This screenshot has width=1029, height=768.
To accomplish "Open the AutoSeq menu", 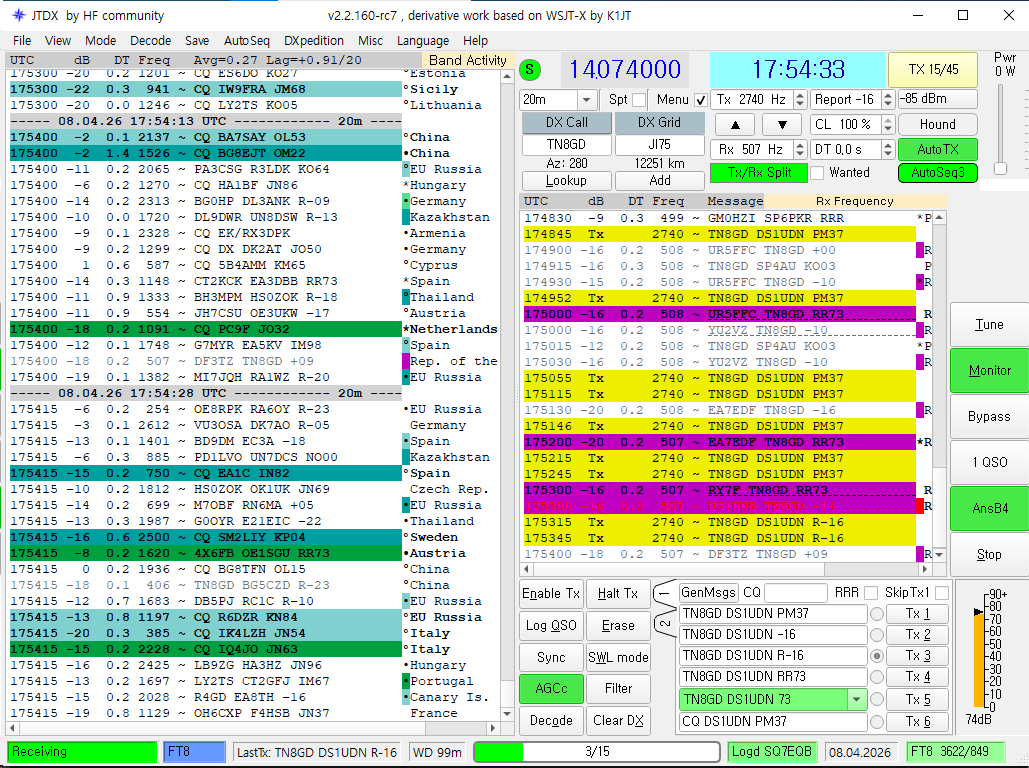I will [247, 41].
